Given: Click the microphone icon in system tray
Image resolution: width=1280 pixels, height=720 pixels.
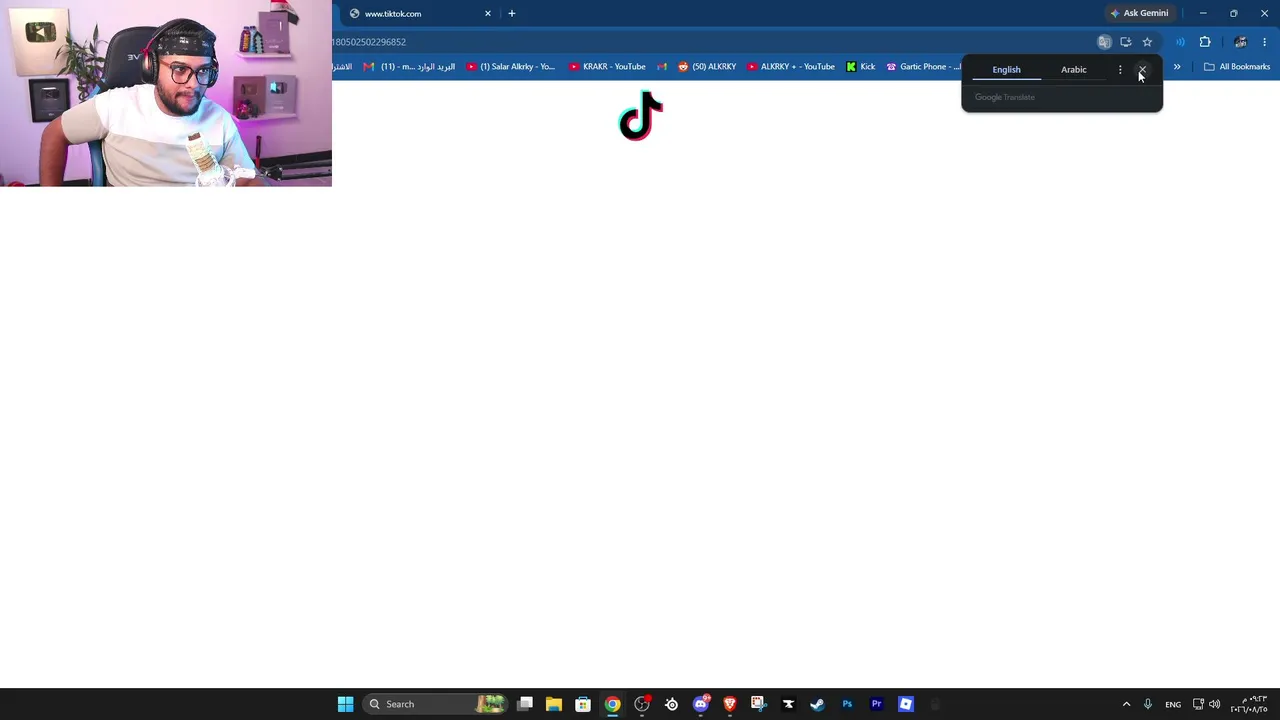Looking at the screenshot, I should 1148,704.
